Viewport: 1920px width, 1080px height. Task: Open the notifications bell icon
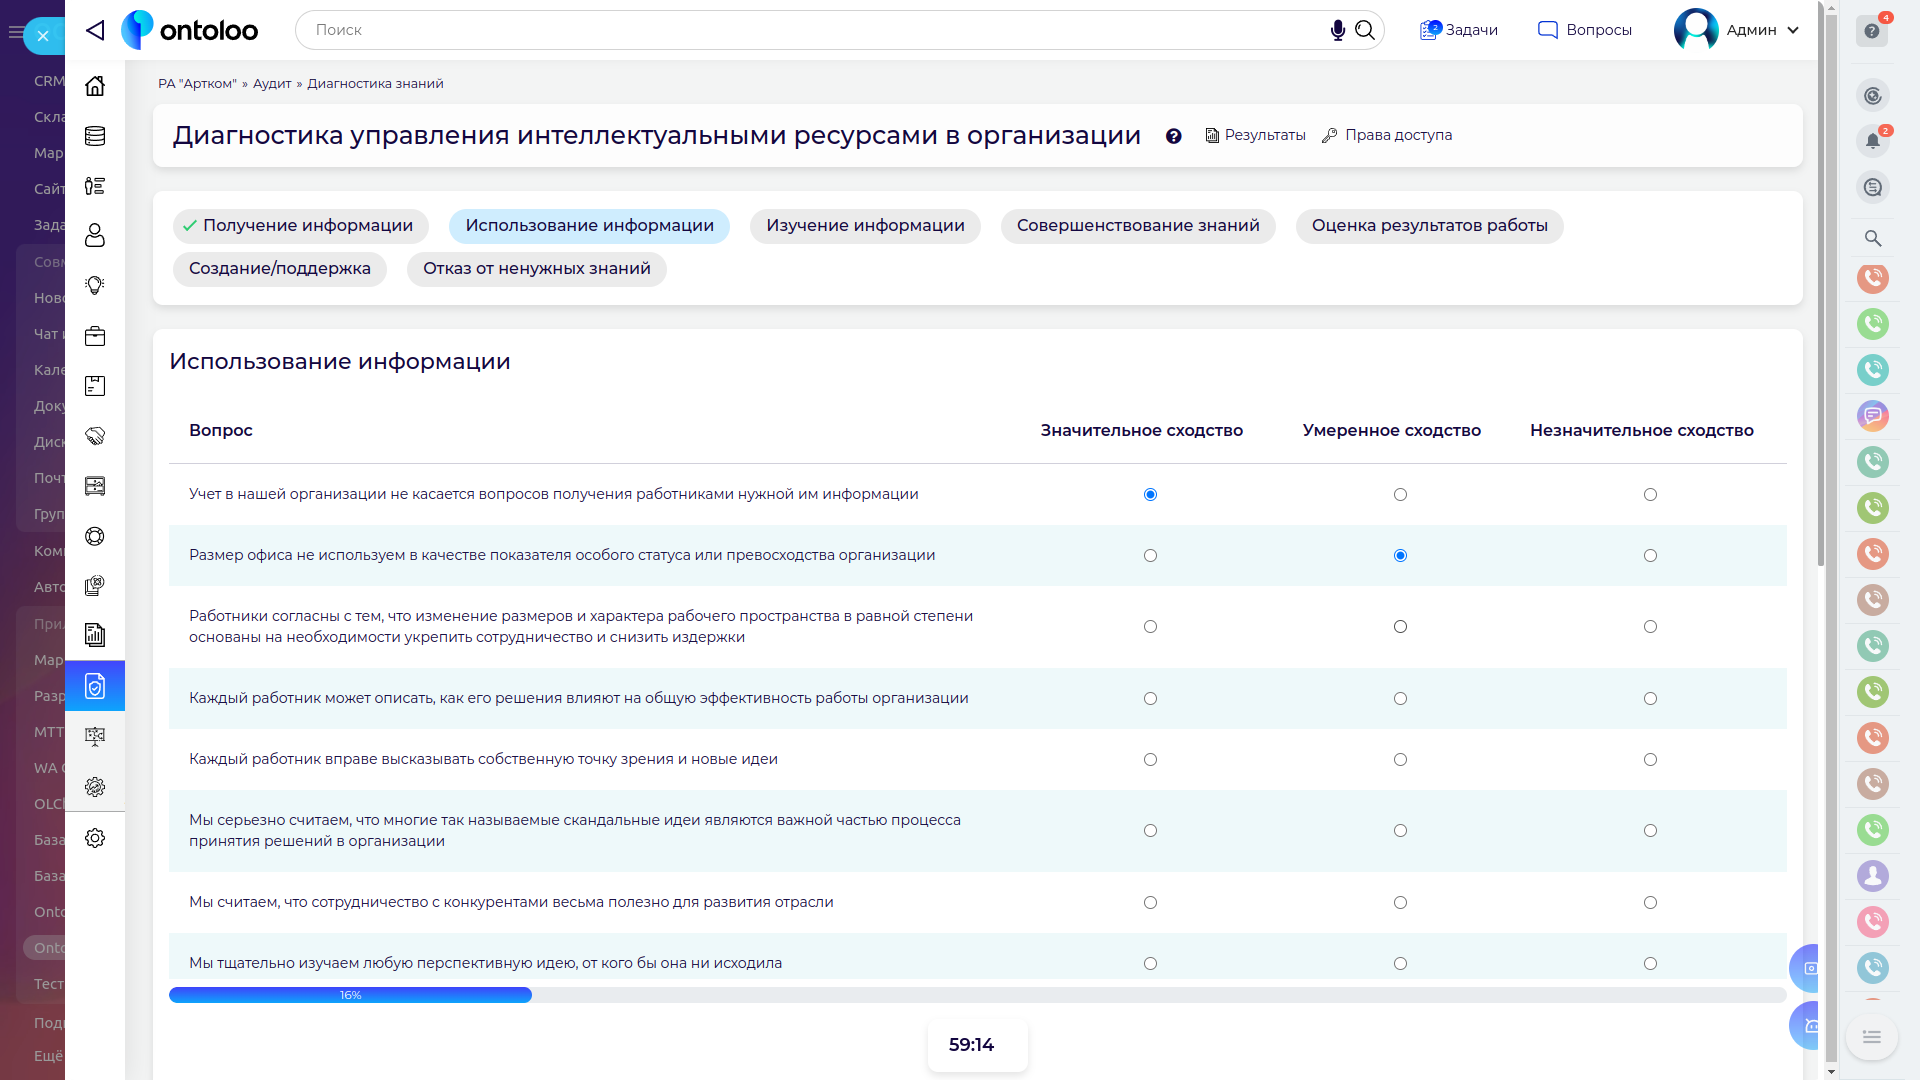coord(1872,141)
